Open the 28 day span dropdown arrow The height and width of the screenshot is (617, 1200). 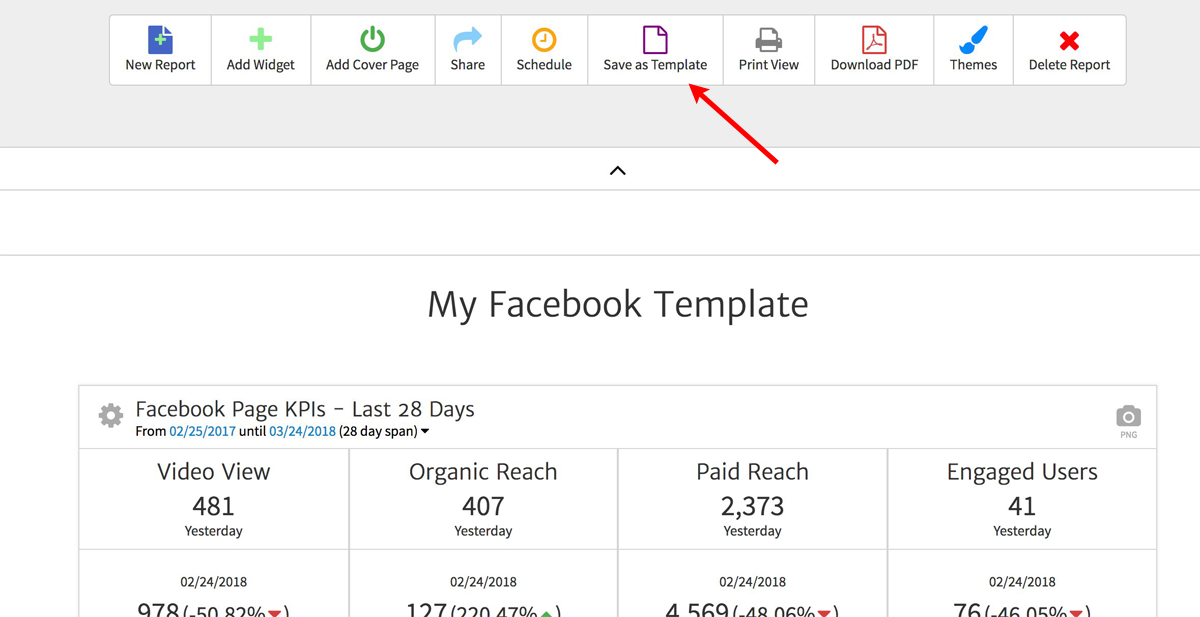tap(425, 432)
